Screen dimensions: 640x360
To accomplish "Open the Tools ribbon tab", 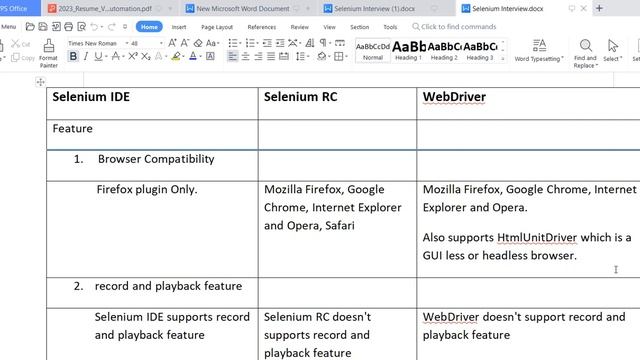I will tap(390, 27).
